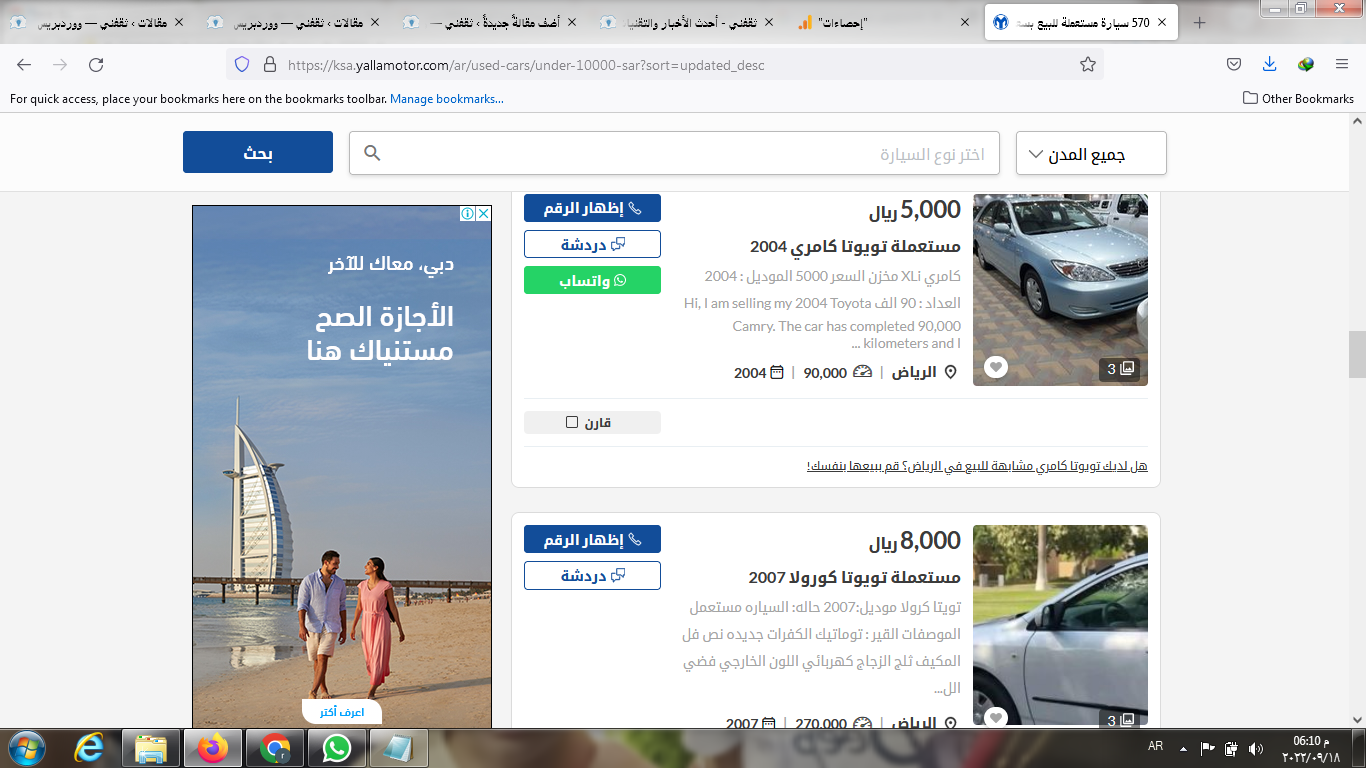This screenshot has width=1366, height=768.
Task: Click اعرف أكثر on the Dubai ad
Action: click(x=342, y=712)
